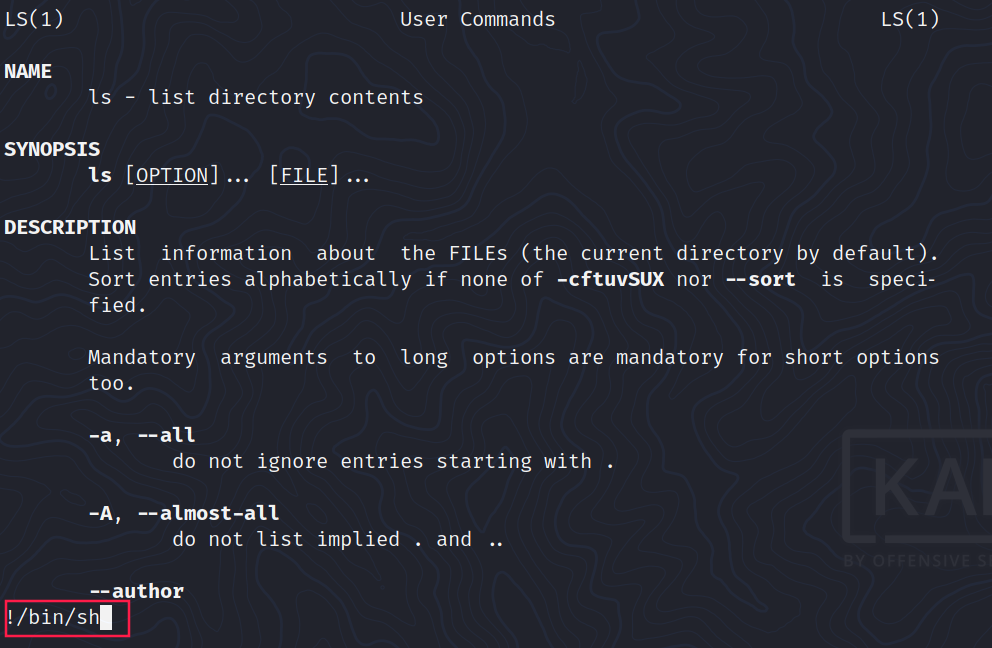Click the bold -cftuvSUX flags text
This screenshot has width=992, height=648.
610,280
